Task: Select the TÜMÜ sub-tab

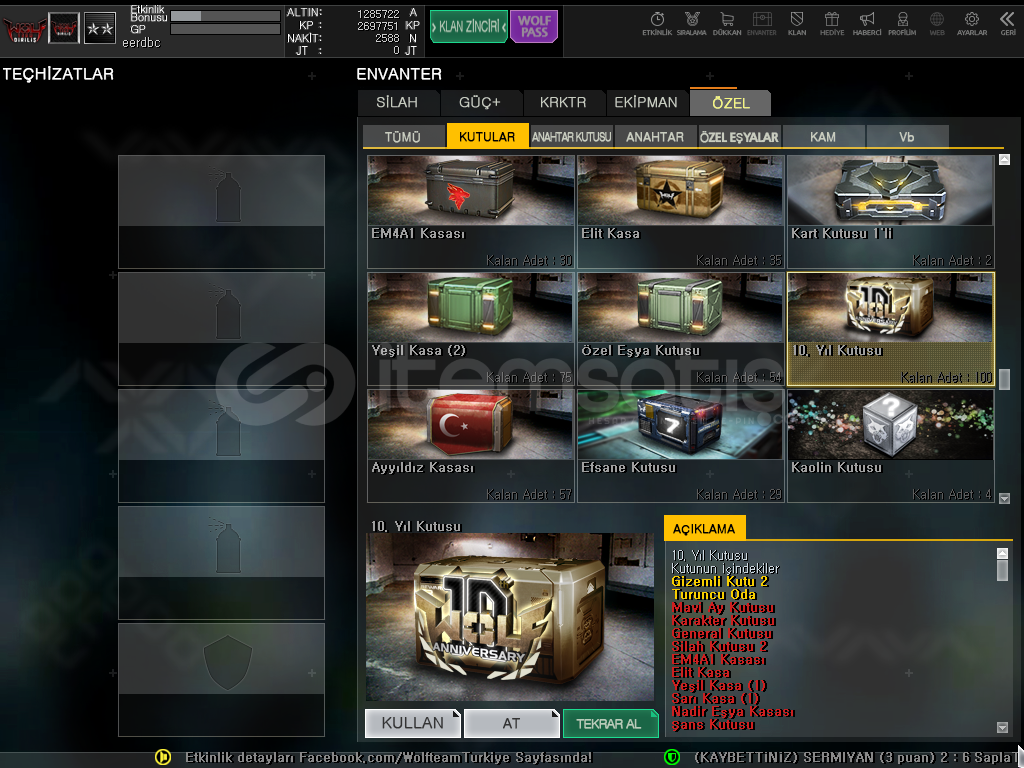Action: 403,136
